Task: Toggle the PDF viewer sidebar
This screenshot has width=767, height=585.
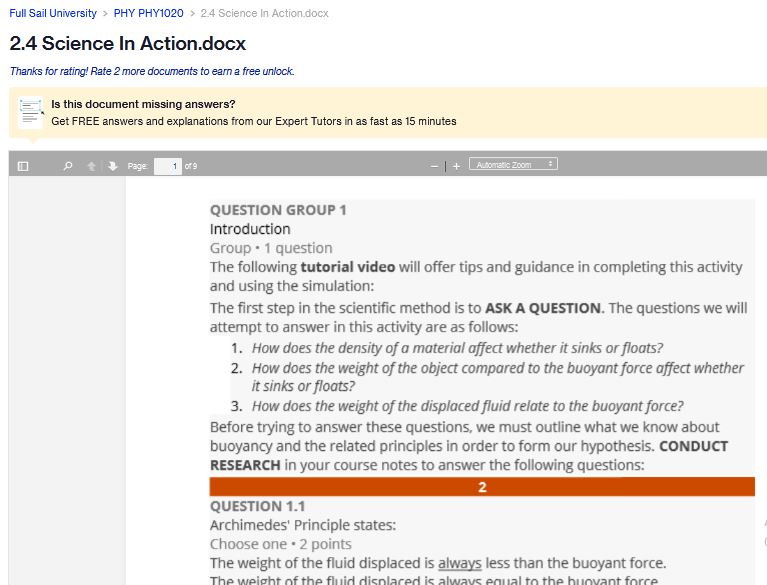Action: [23, 166]
